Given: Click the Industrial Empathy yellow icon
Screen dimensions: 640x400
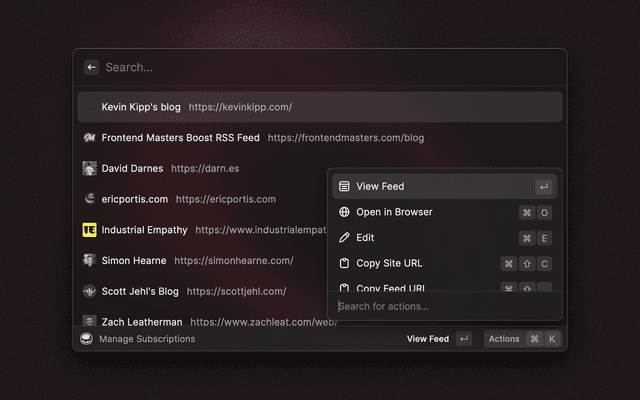Looking at the screenshot, I should pos(89,230).
